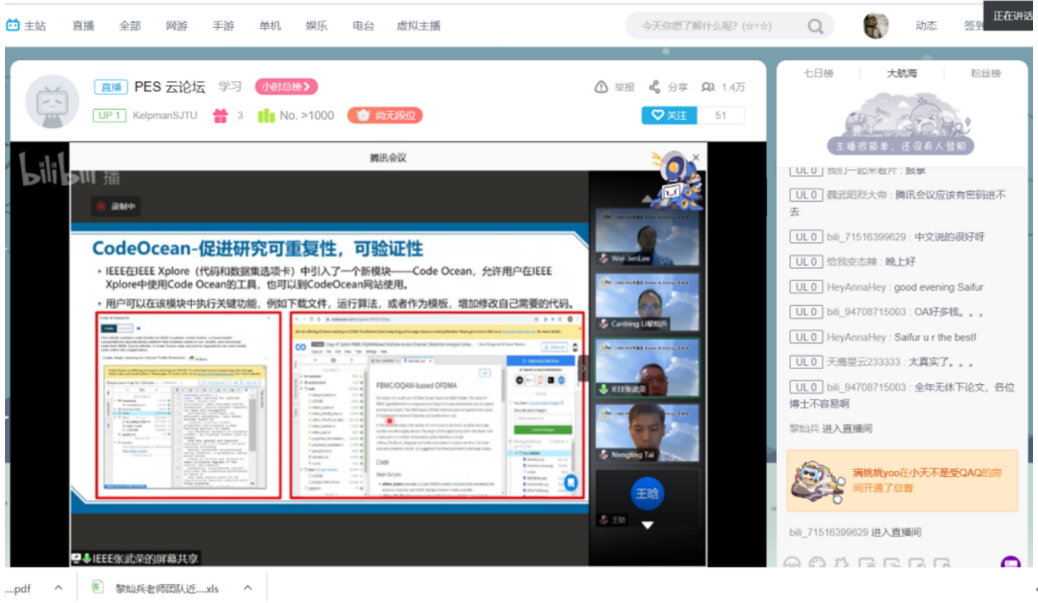Click the pink gift icon
This screenshot has width=1038, height=603.
[x=220, y=116]
